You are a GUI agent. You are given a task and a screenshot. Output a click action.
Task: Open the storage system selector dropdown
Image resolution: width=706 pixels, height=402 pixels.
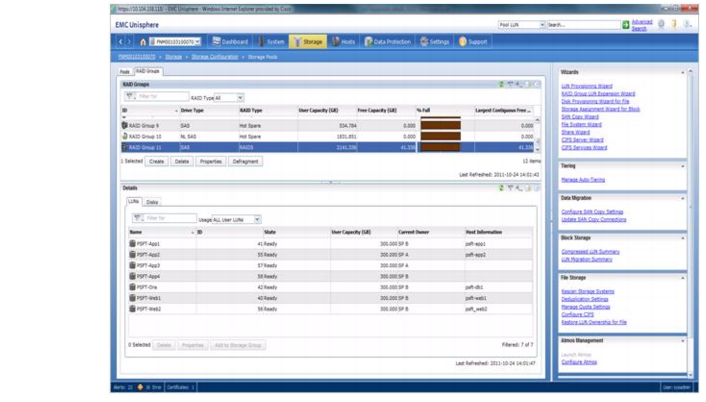click(175, 42)
